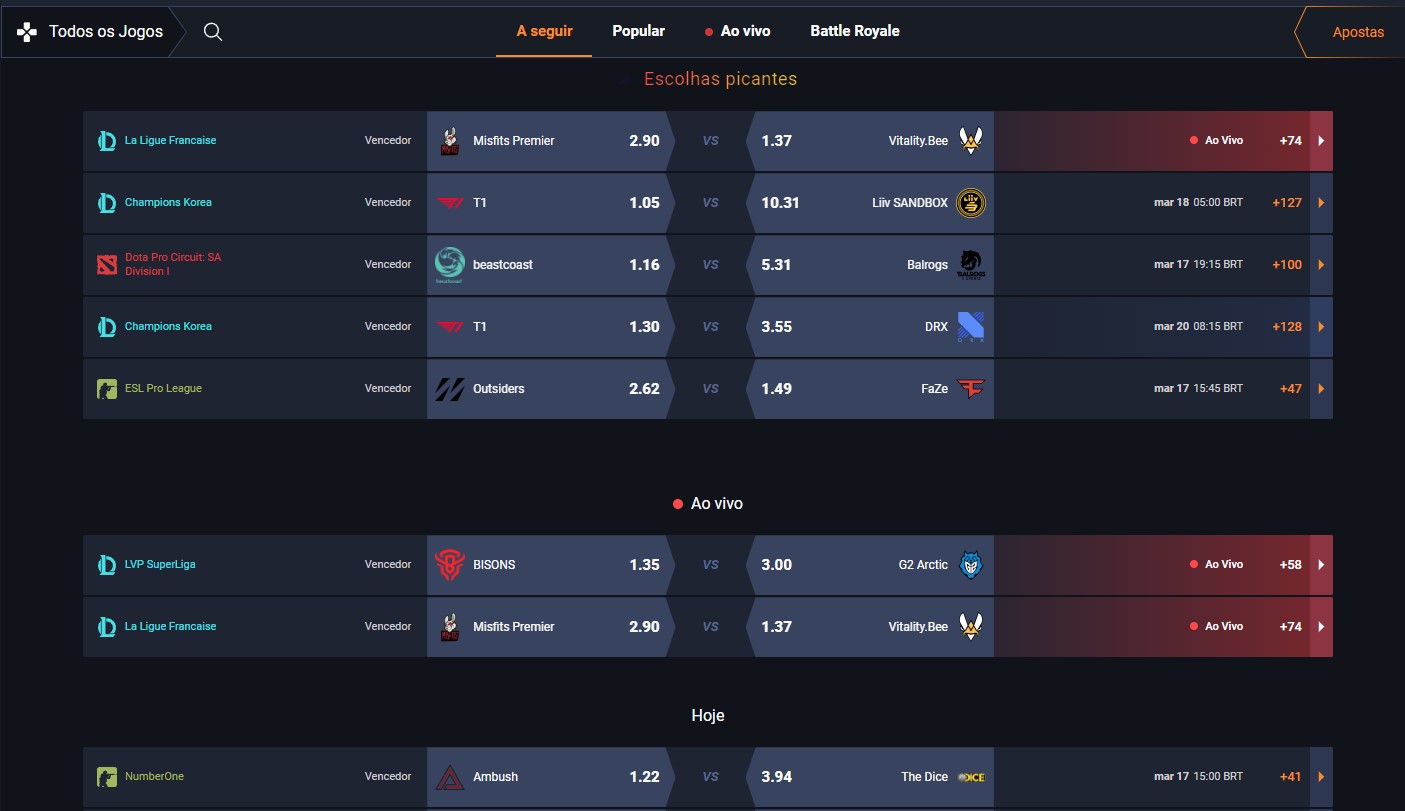The height and width of the screenshot is (811, 1405).
Task: Click the T1 team logo
Action: coord(449,202)
